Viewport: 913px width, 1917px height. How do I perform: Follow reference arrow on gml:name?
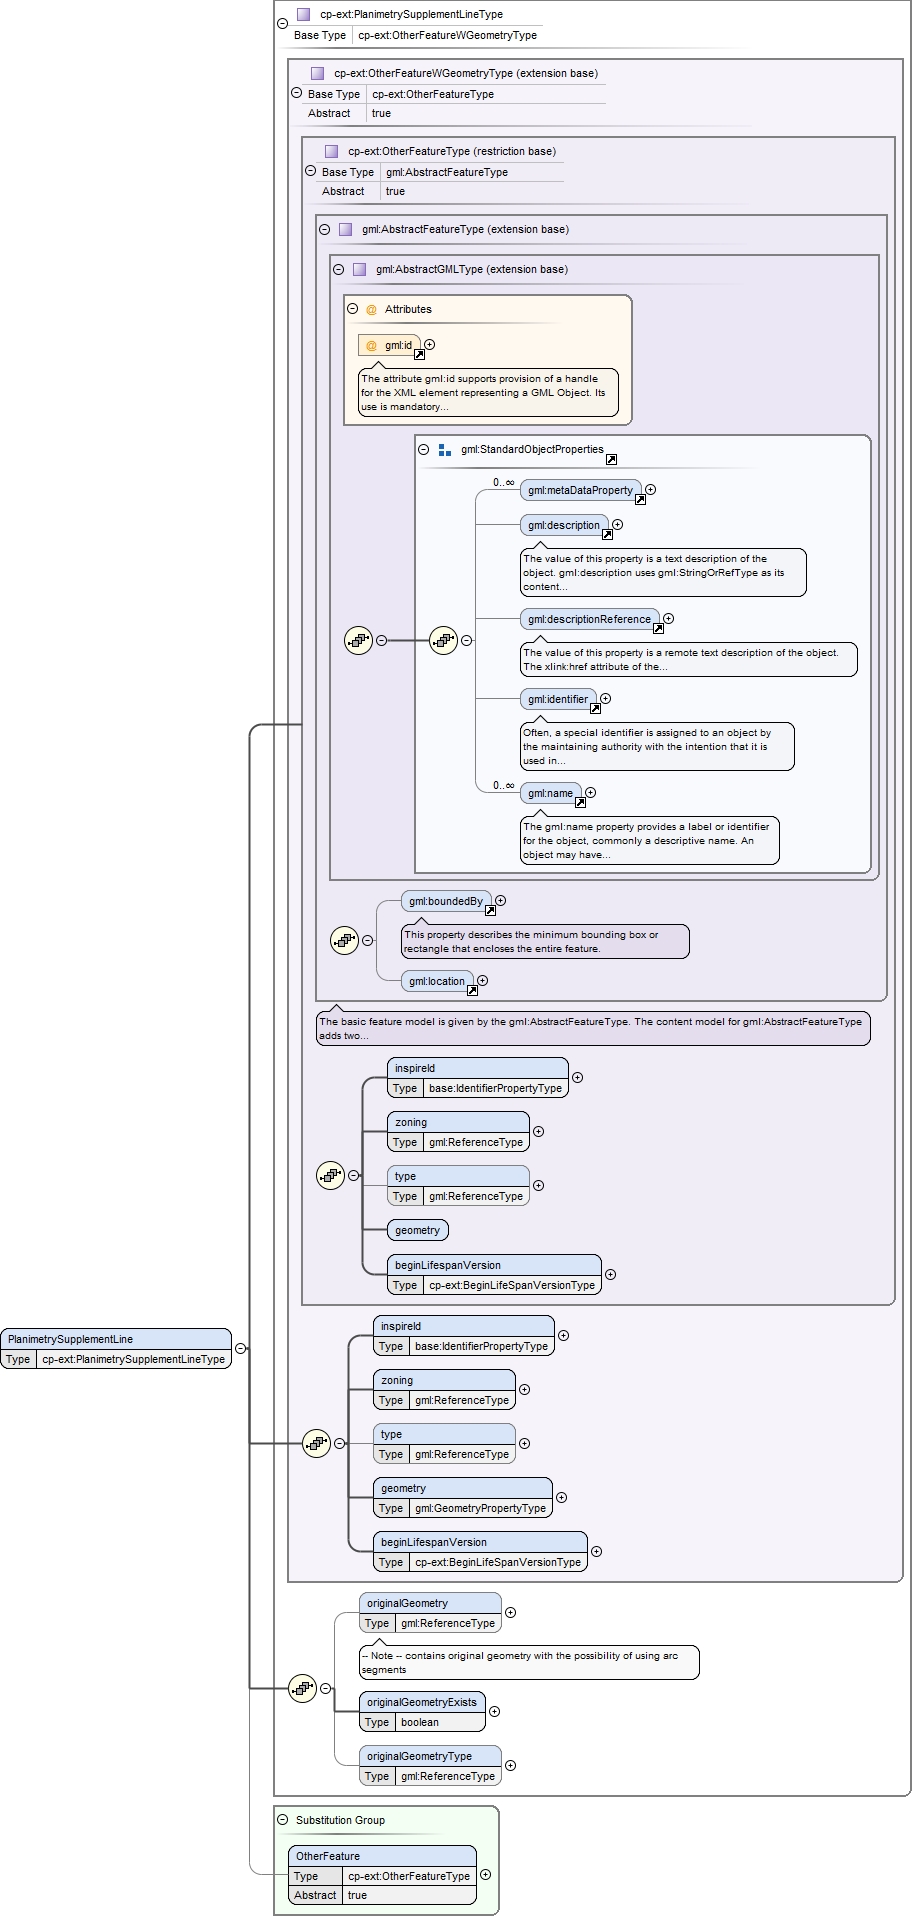tap(580, 802)
